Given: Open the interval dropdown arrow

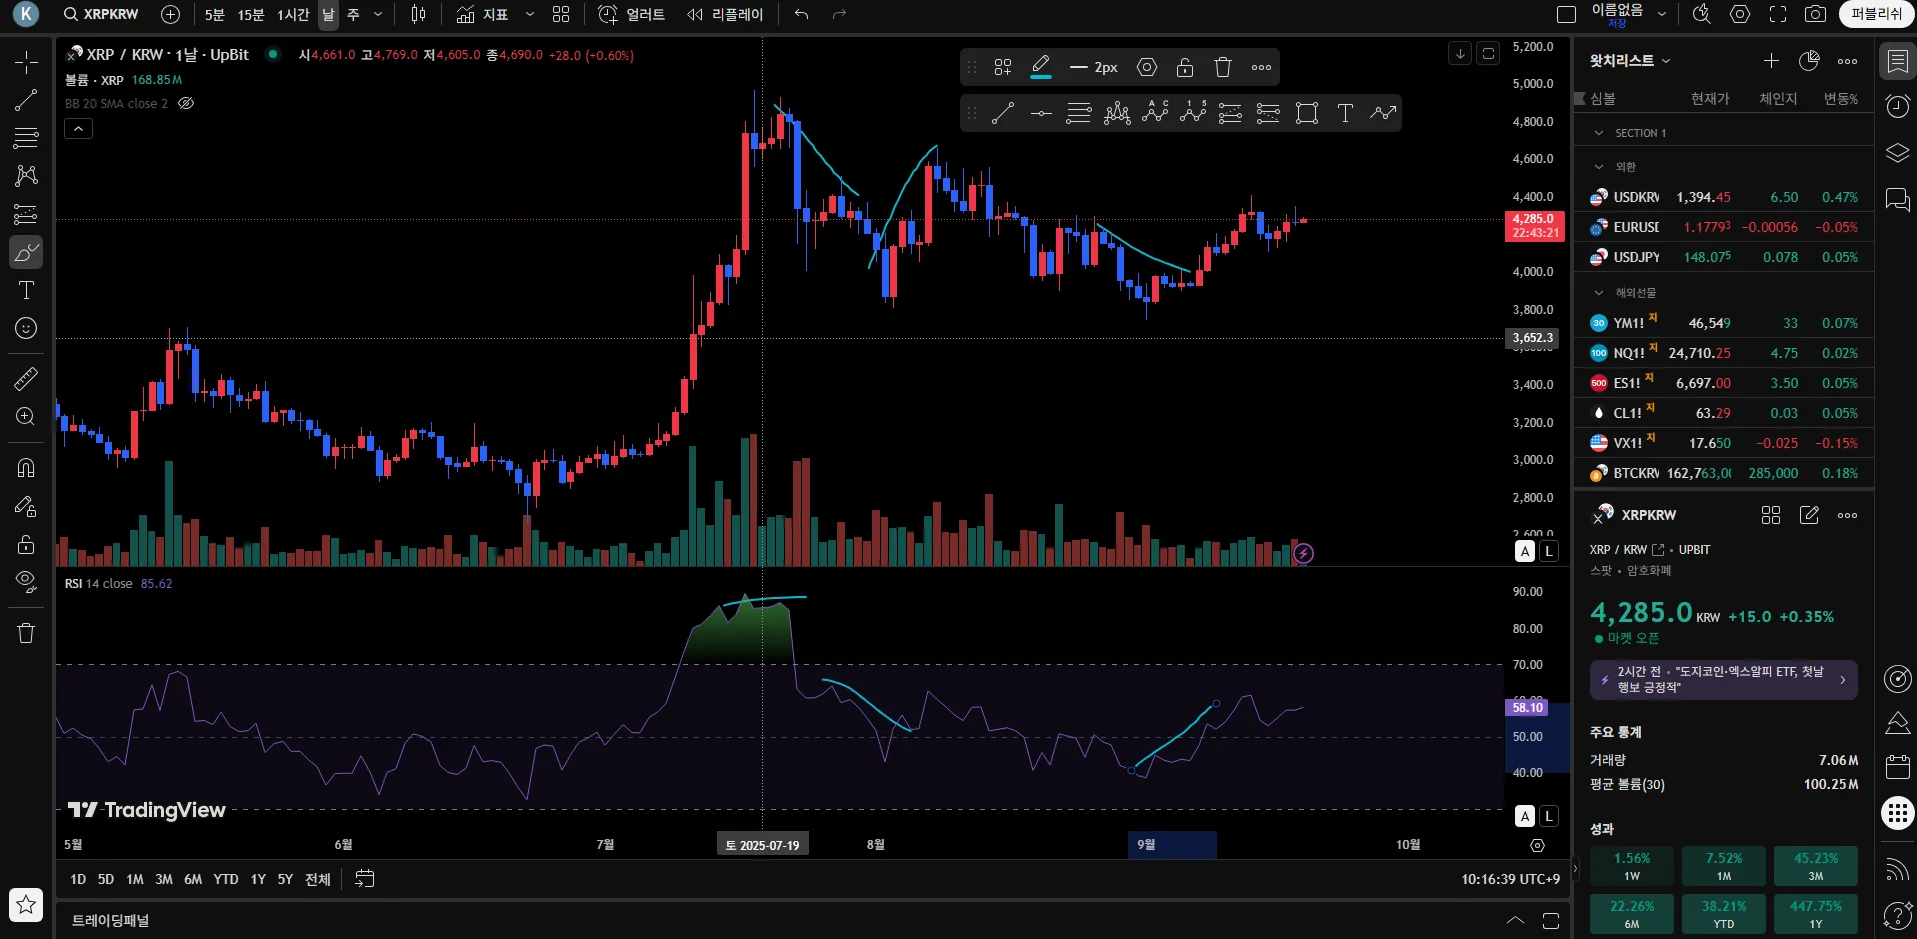Looking at the screenshot, I should [378, 14].
